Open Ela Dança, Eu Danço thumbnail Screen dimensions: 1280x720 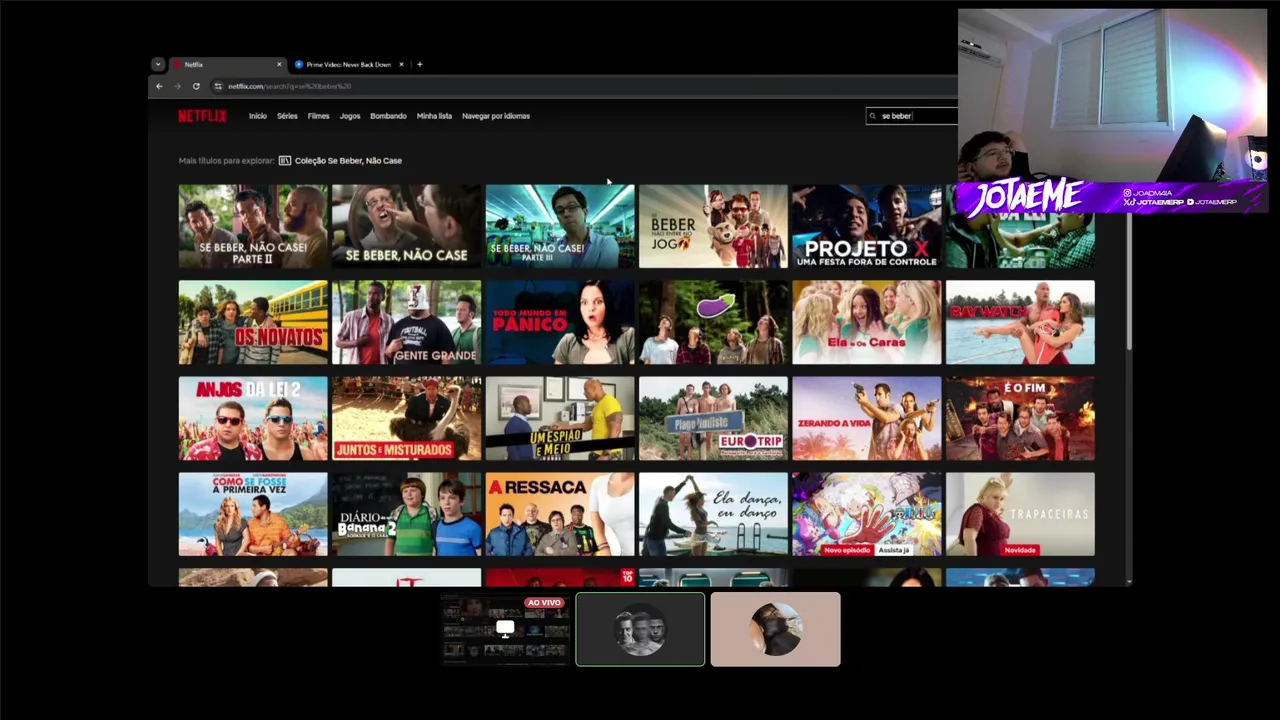click(x=713, y=514)
